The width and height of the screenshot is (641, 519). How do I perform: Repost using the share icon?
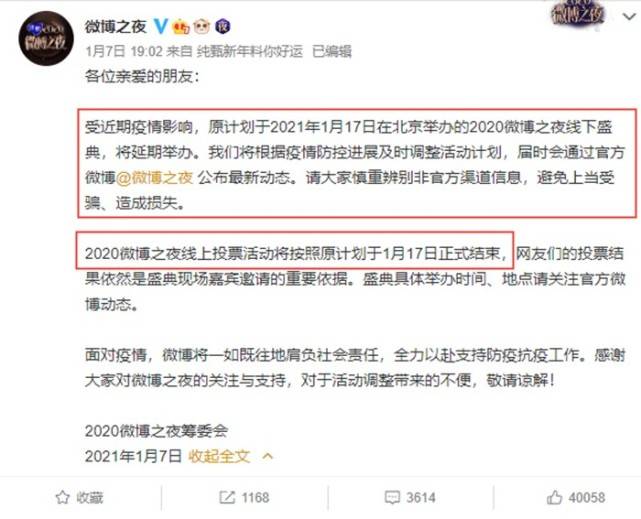(227, 497)
